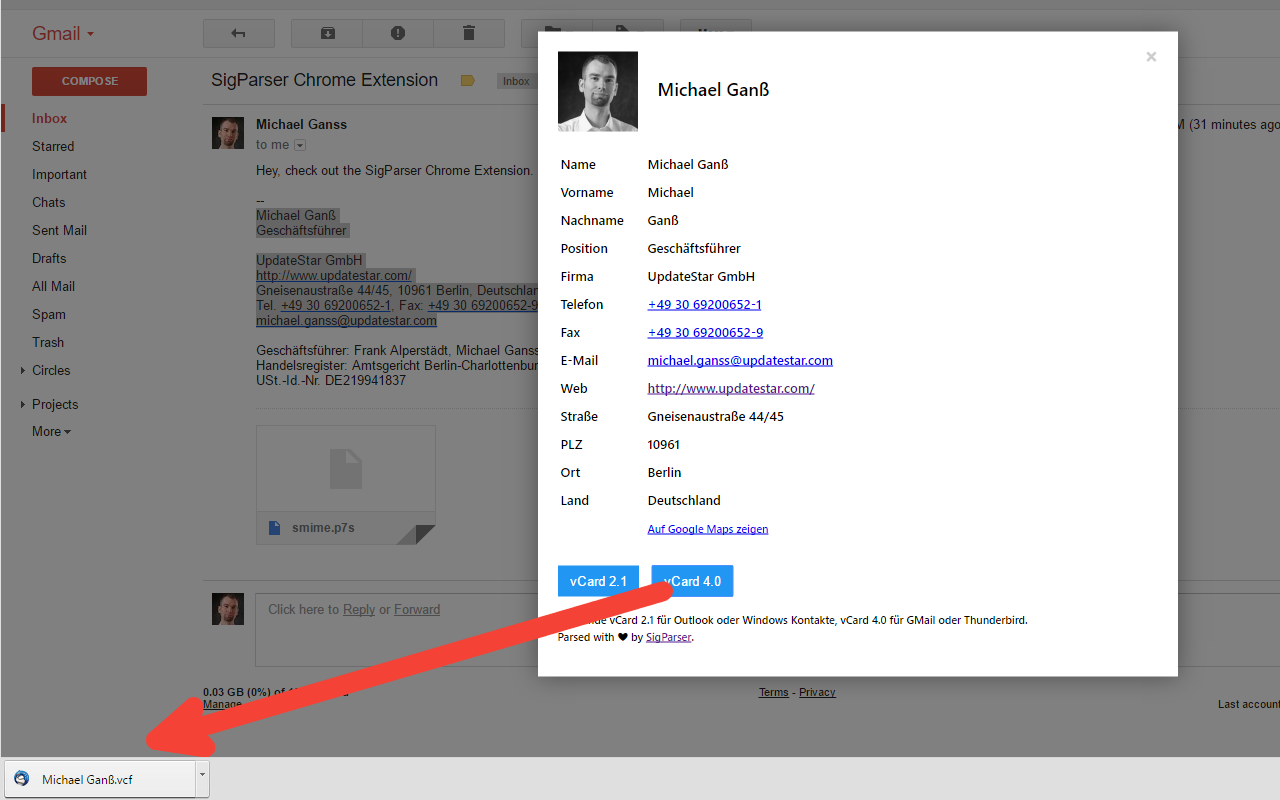Open the downloaded Michael Ganß.vcf file
Image resolution: width=1280 pixels, height=800 pixels.
100,780
